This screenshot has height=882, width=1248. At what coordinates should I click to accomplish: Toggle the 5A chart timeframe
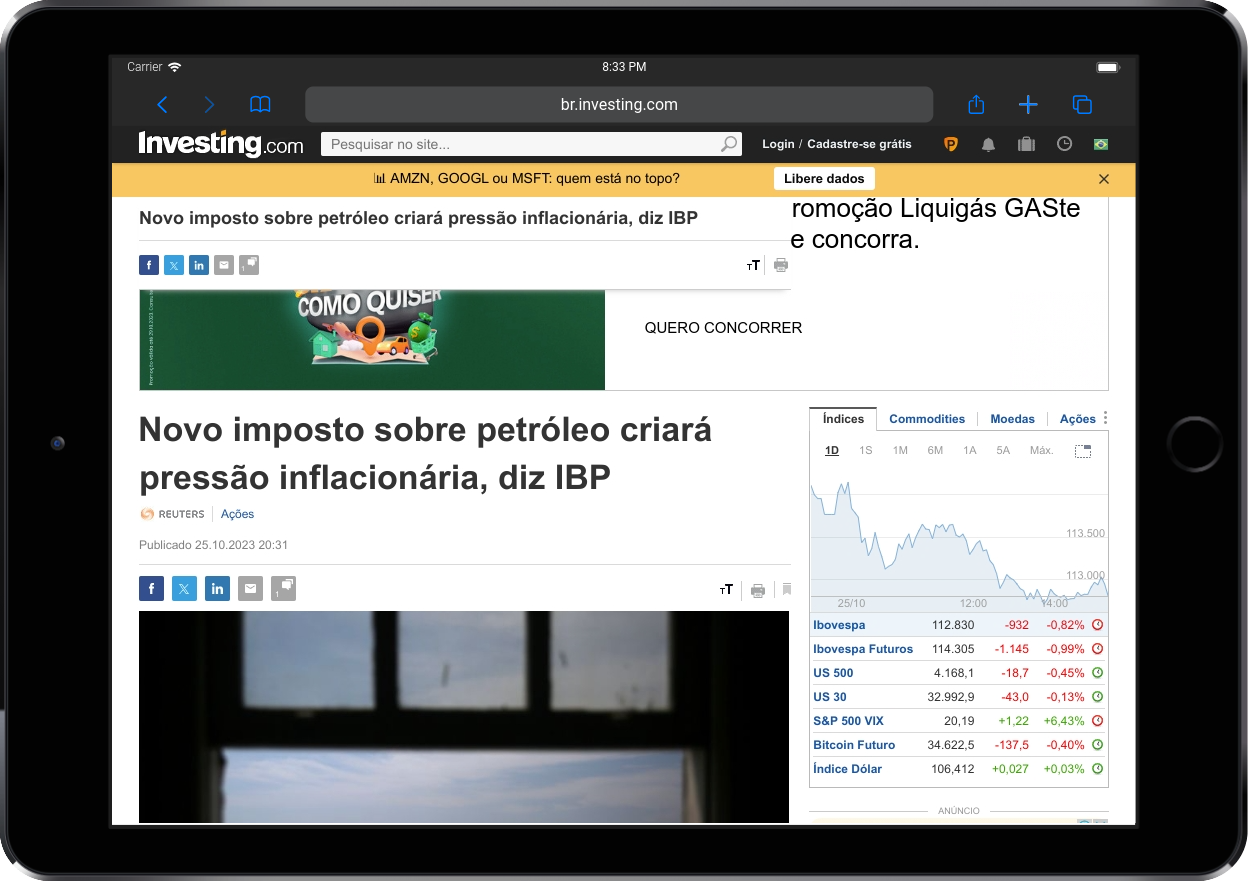(x=1003, y=450)
